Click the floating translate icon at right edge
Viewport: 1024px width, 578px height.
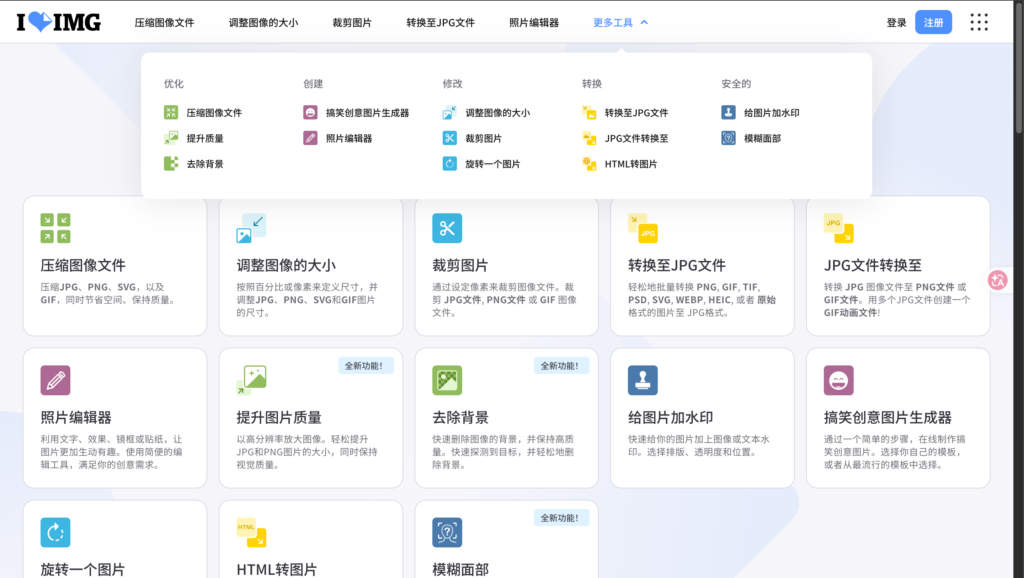pos(997,280)
